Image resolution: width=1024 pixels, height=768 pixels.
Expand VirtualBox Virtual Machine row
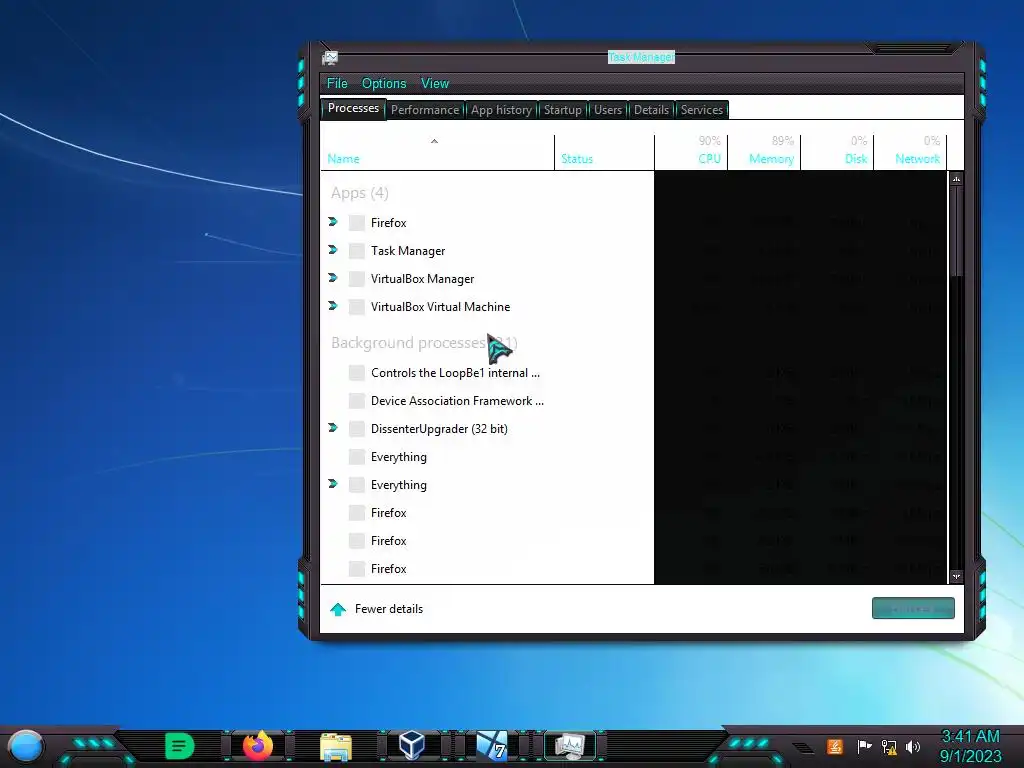click(x=333, y=306)
